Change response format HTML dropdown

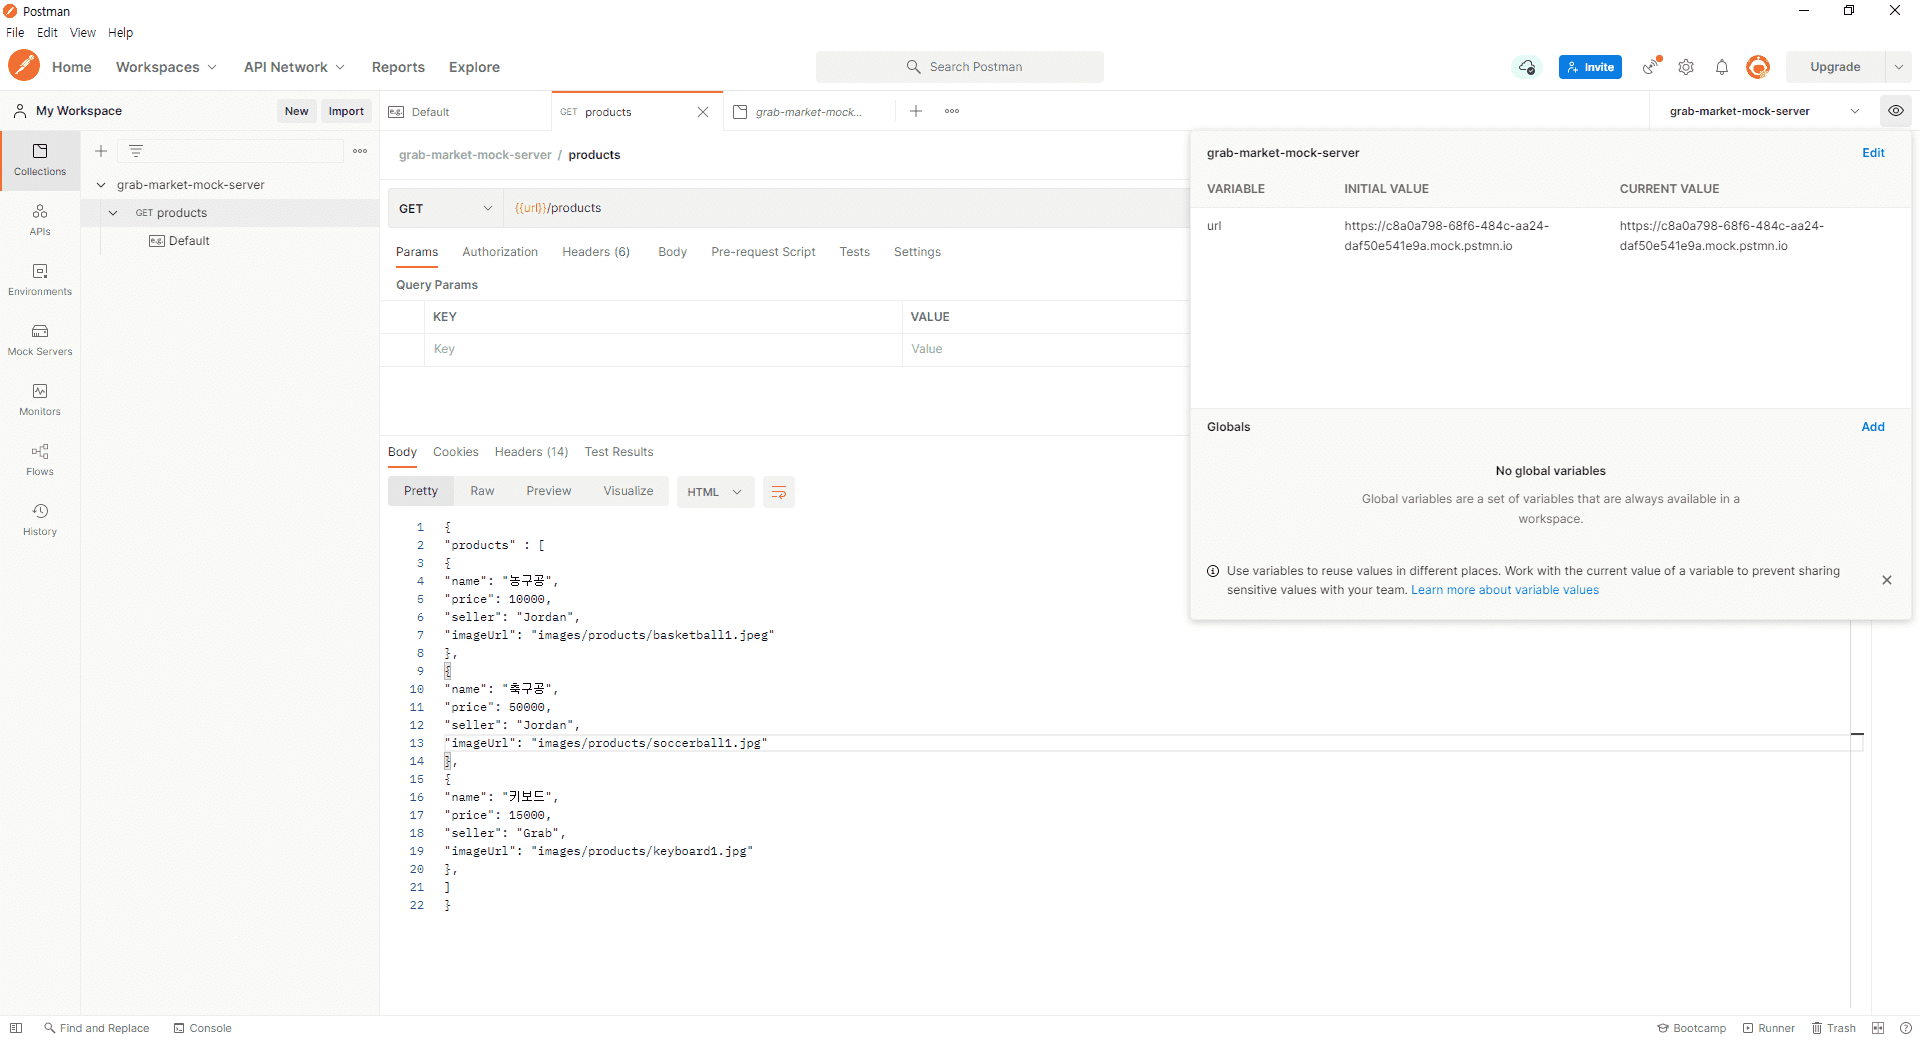coord(715,492)
